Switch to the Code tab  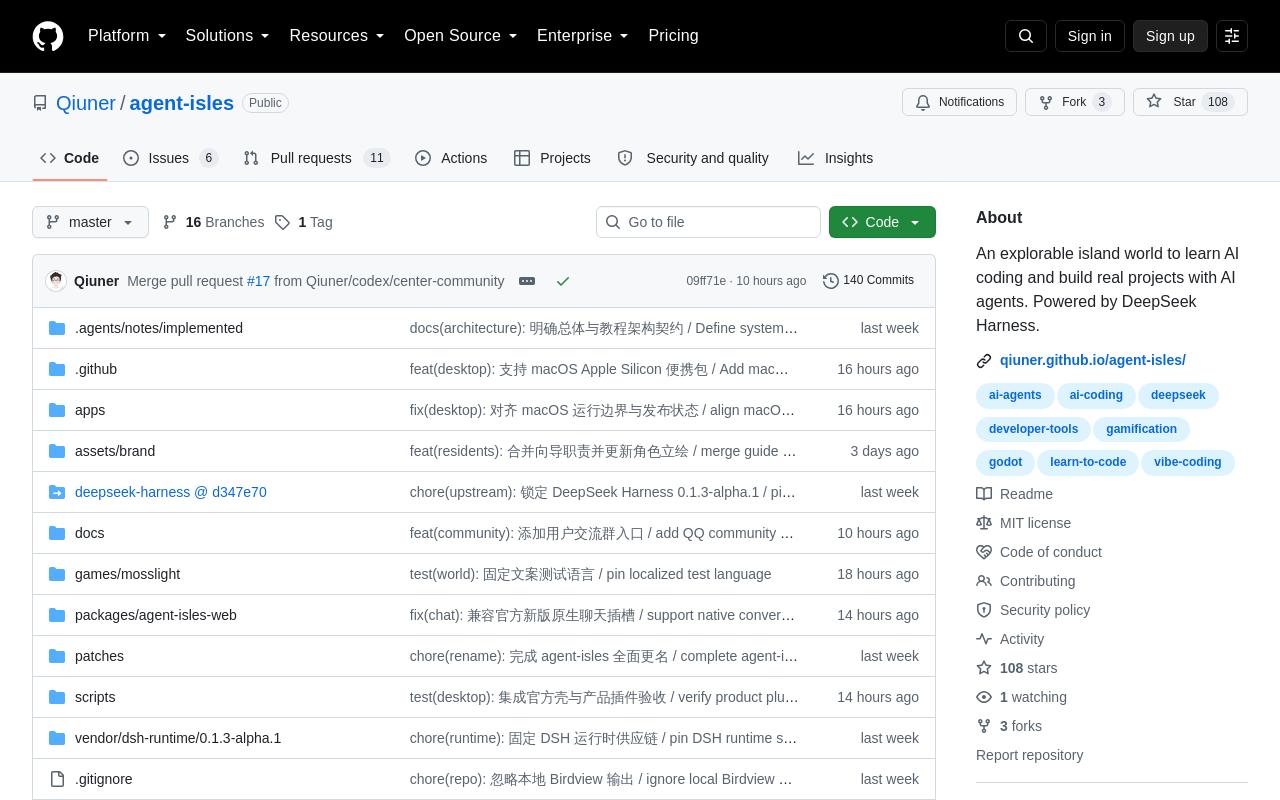69,158
